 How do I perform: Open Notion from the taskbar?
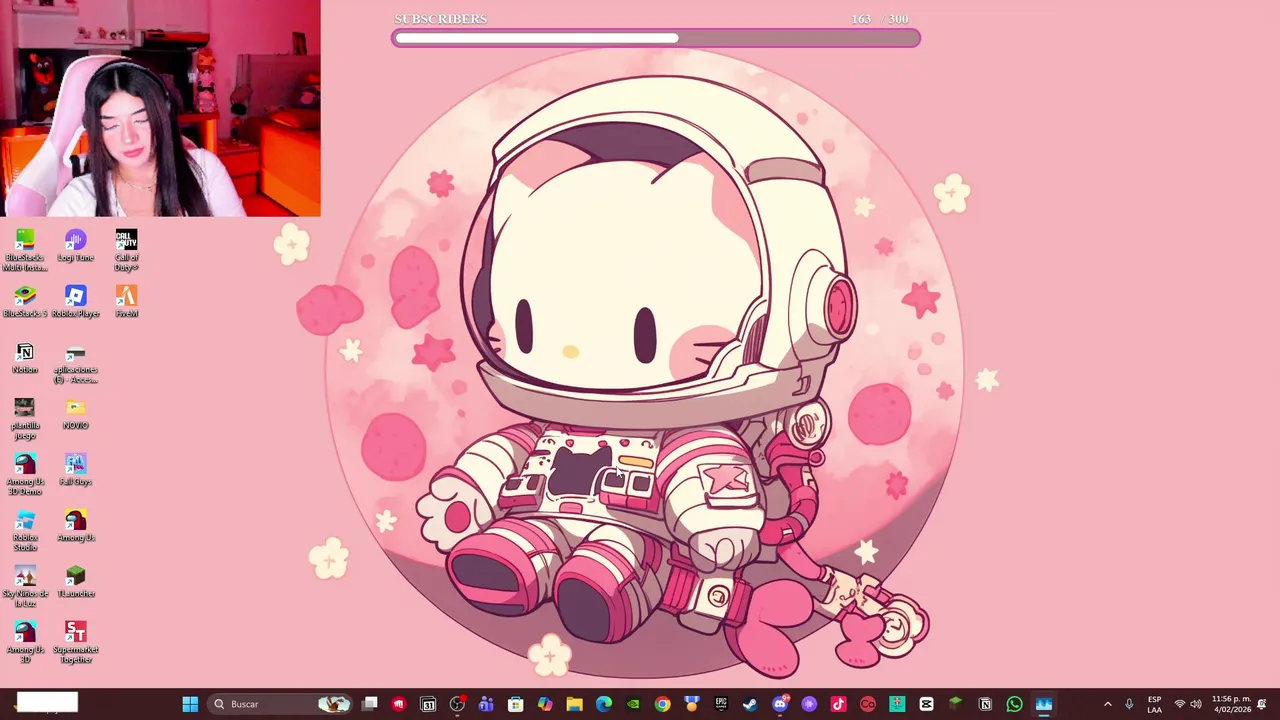pos(985,704)
